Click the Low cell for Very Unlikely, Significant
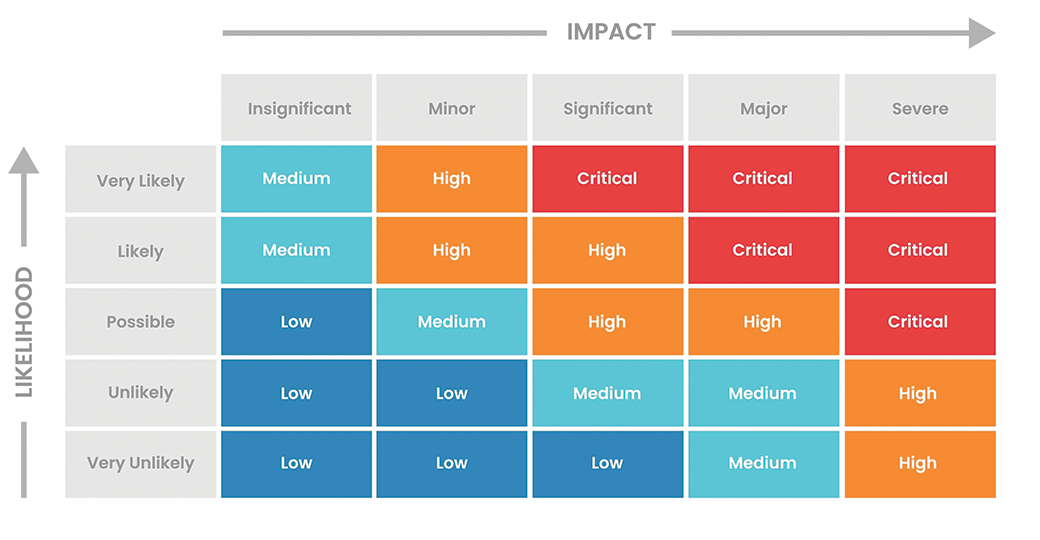This screenshot has height=540, width=1040. 608,463
